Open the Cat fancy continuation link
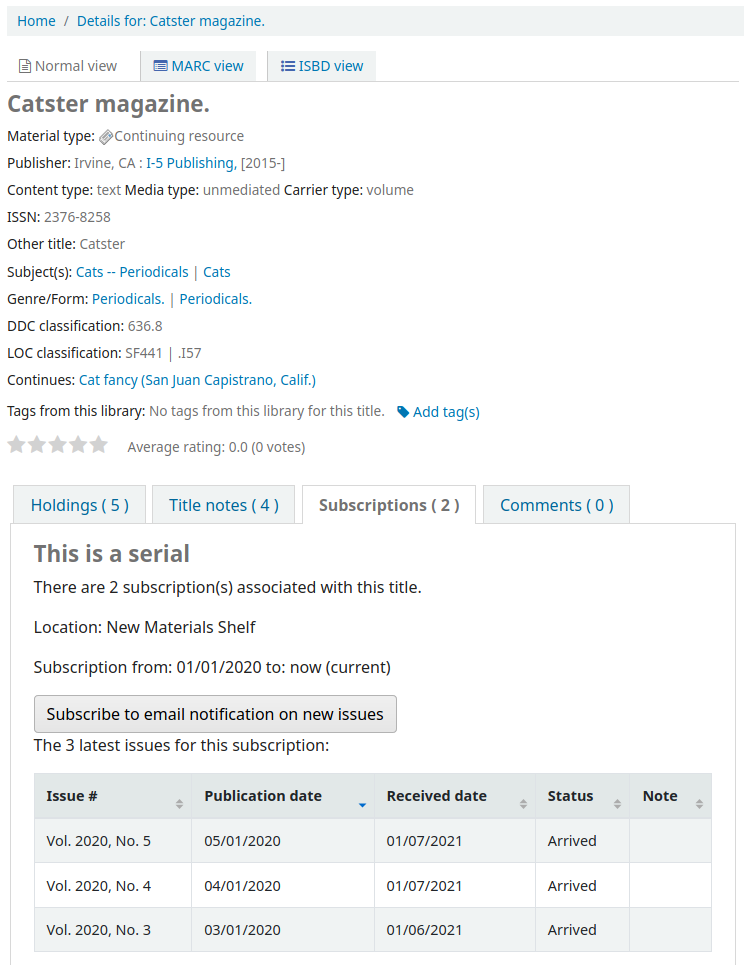 tap(196, 380)
